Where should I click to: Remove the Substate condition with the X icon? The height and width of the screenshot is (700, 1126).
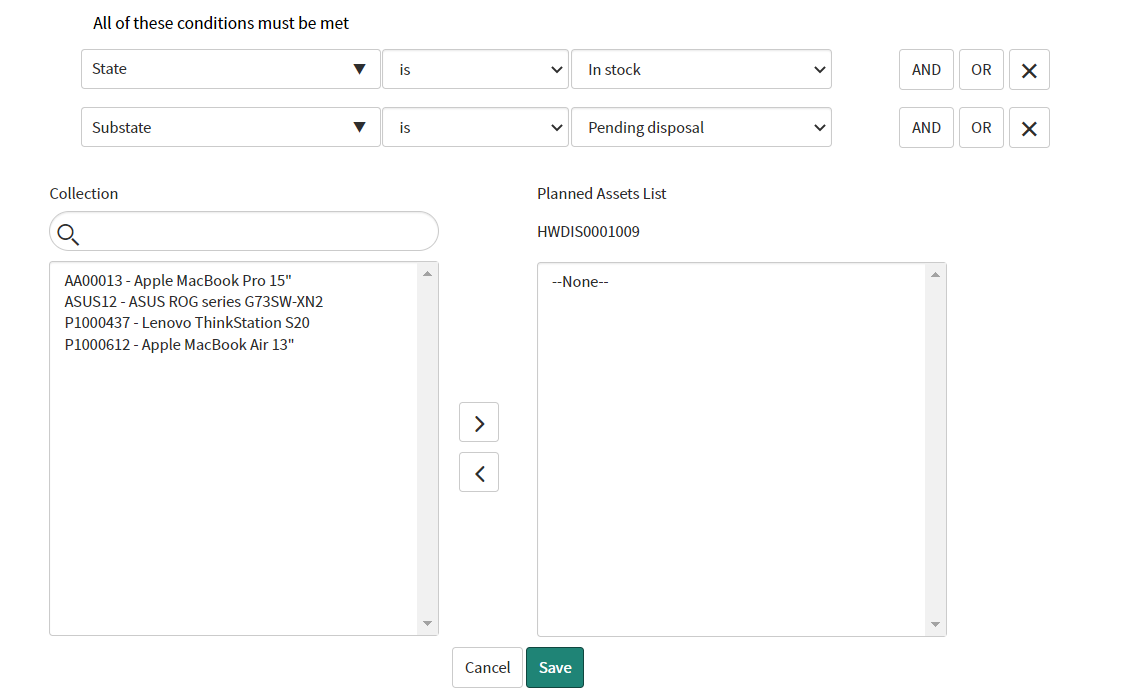tap(1029, 127)
